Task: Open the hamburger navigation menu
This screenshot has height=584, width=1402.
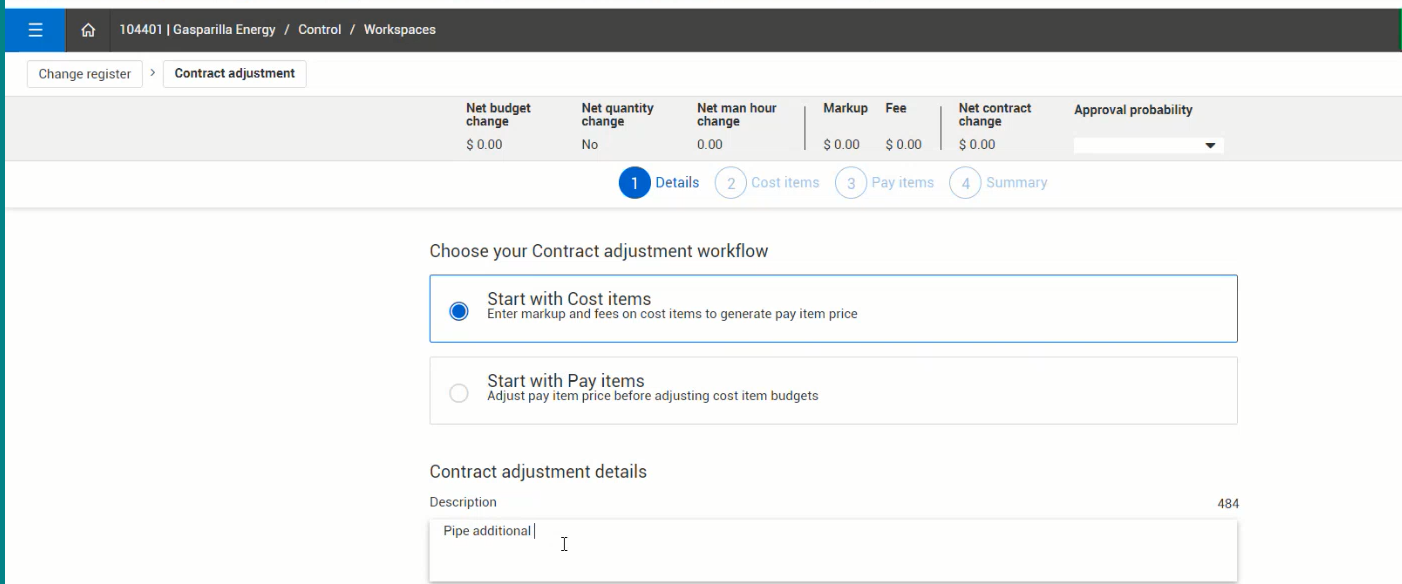Action: pos(35,30)
